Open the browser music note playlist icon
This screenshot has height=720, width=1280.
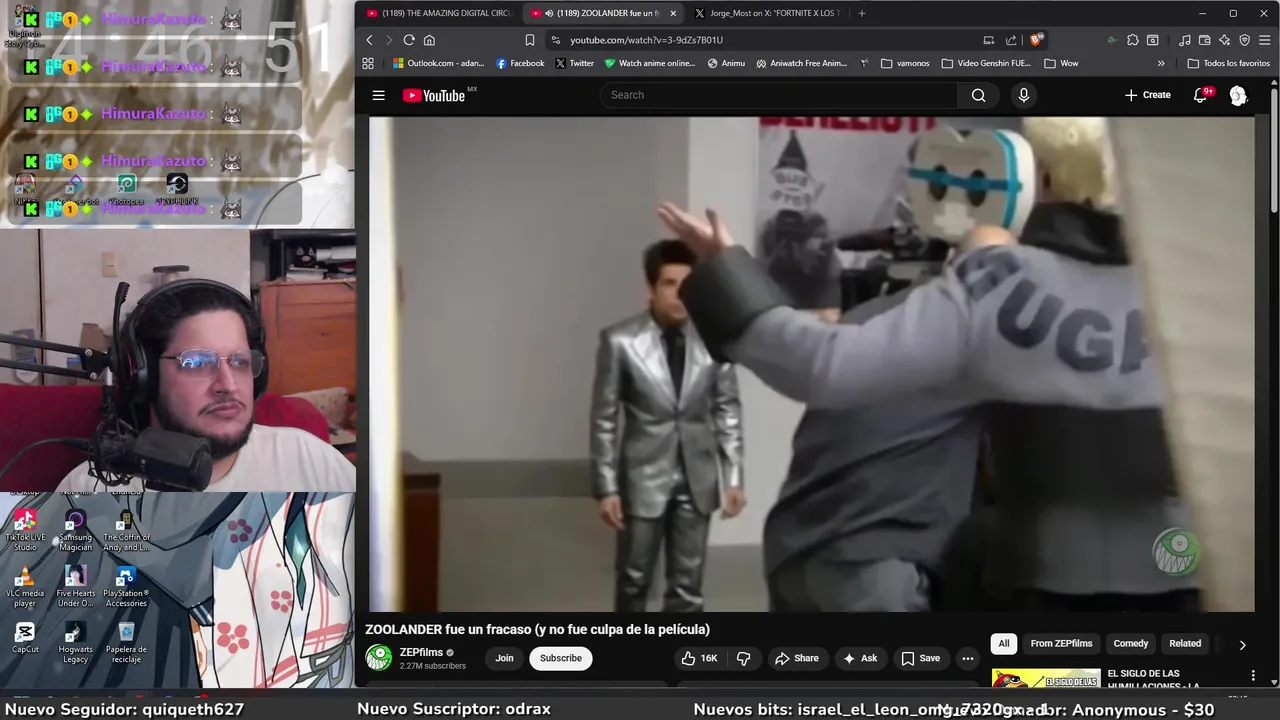click(x=1185, y=40)
